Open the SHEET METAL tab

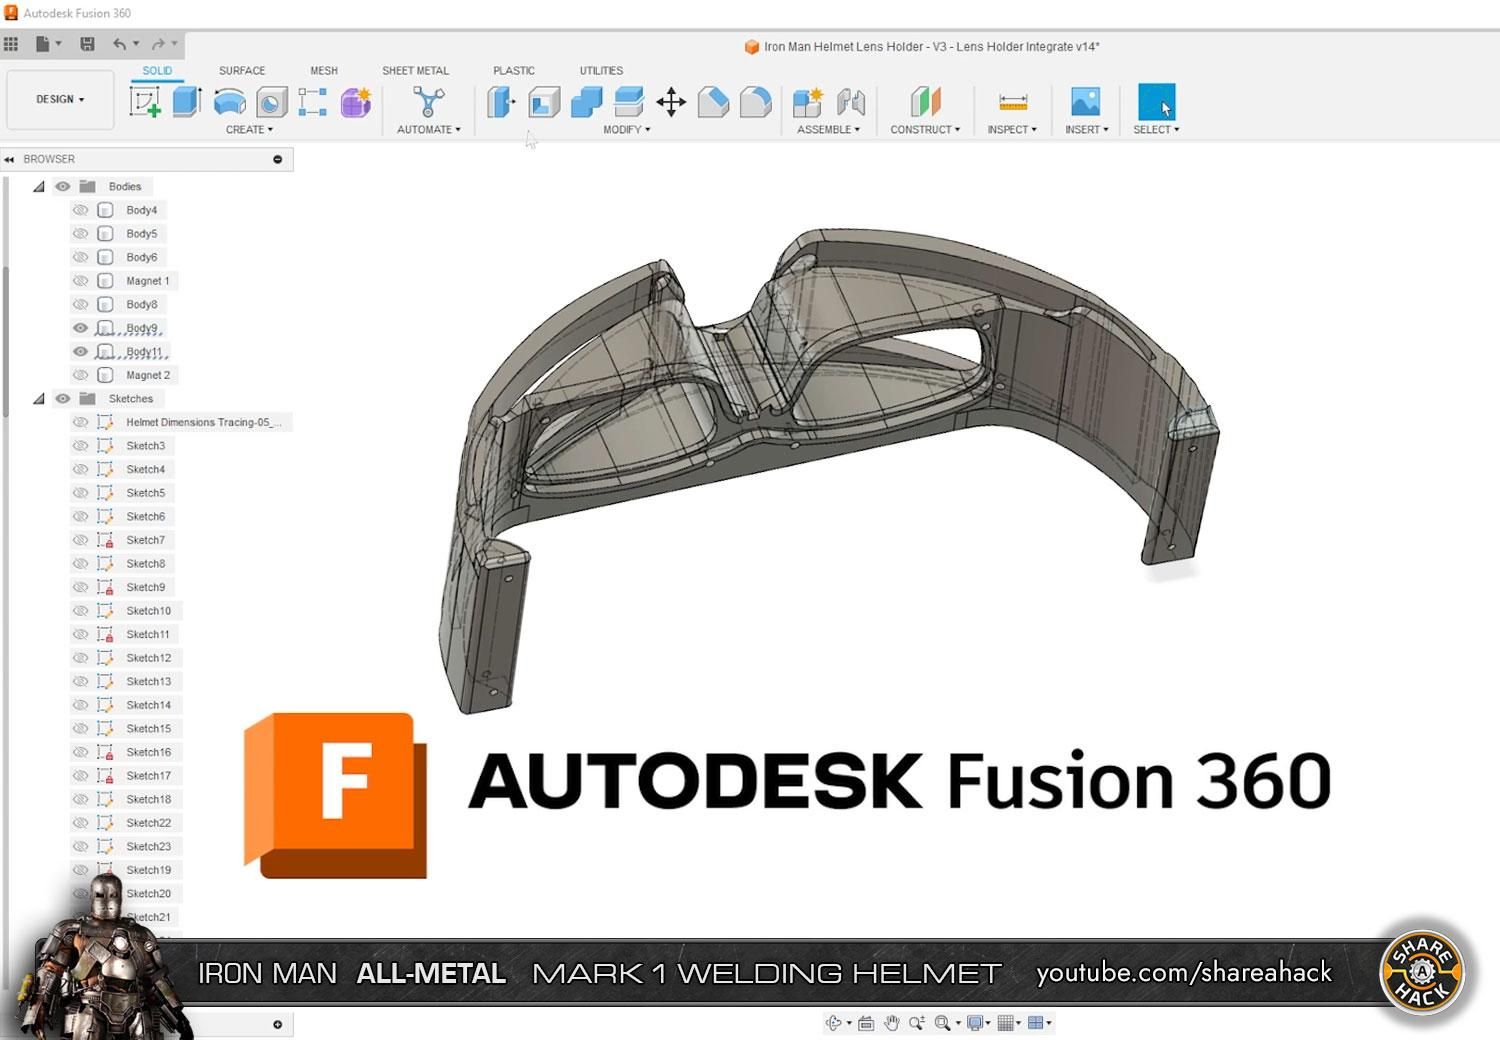415,71
